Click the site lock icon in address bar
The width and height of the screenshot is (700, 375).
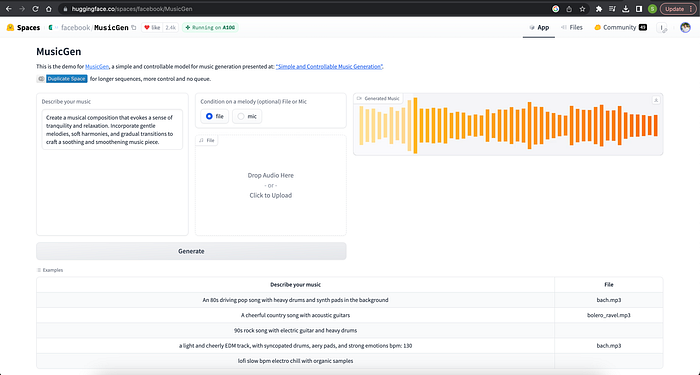coord(65,9)
